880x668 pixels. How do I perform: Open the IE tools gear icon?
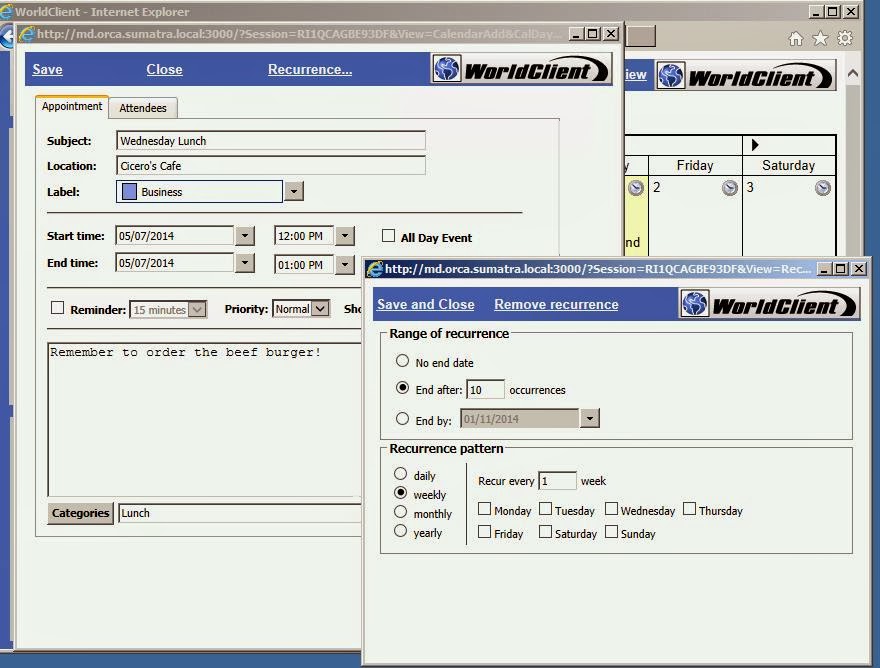click(845, 38)
